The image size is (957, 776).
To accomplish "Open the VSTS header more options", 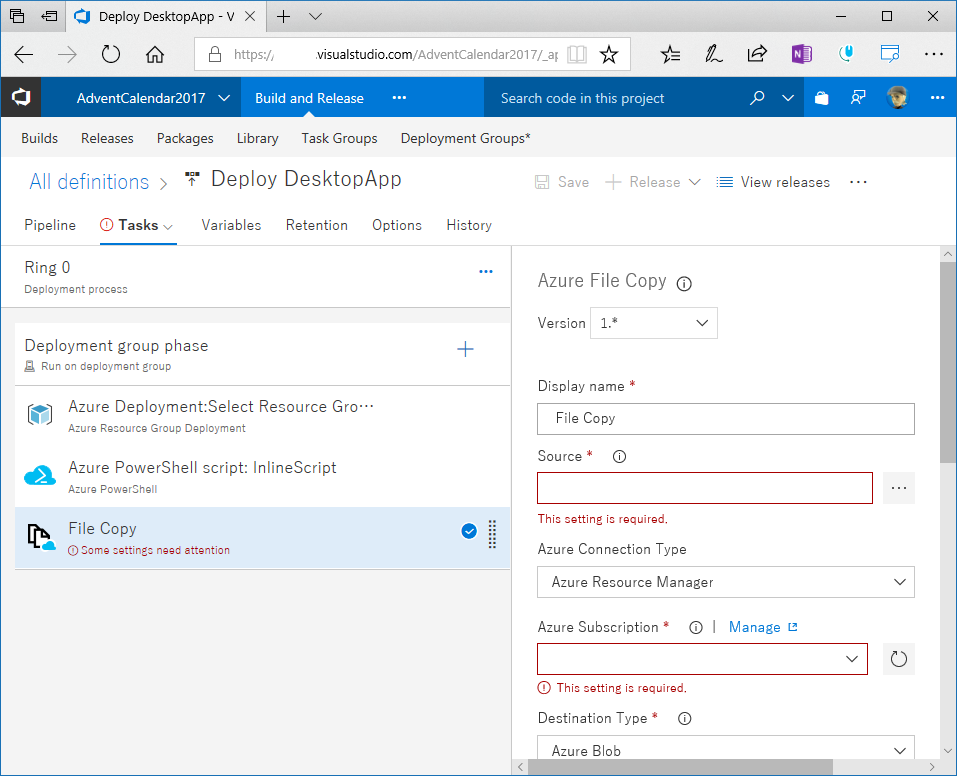I will (937, 98).
